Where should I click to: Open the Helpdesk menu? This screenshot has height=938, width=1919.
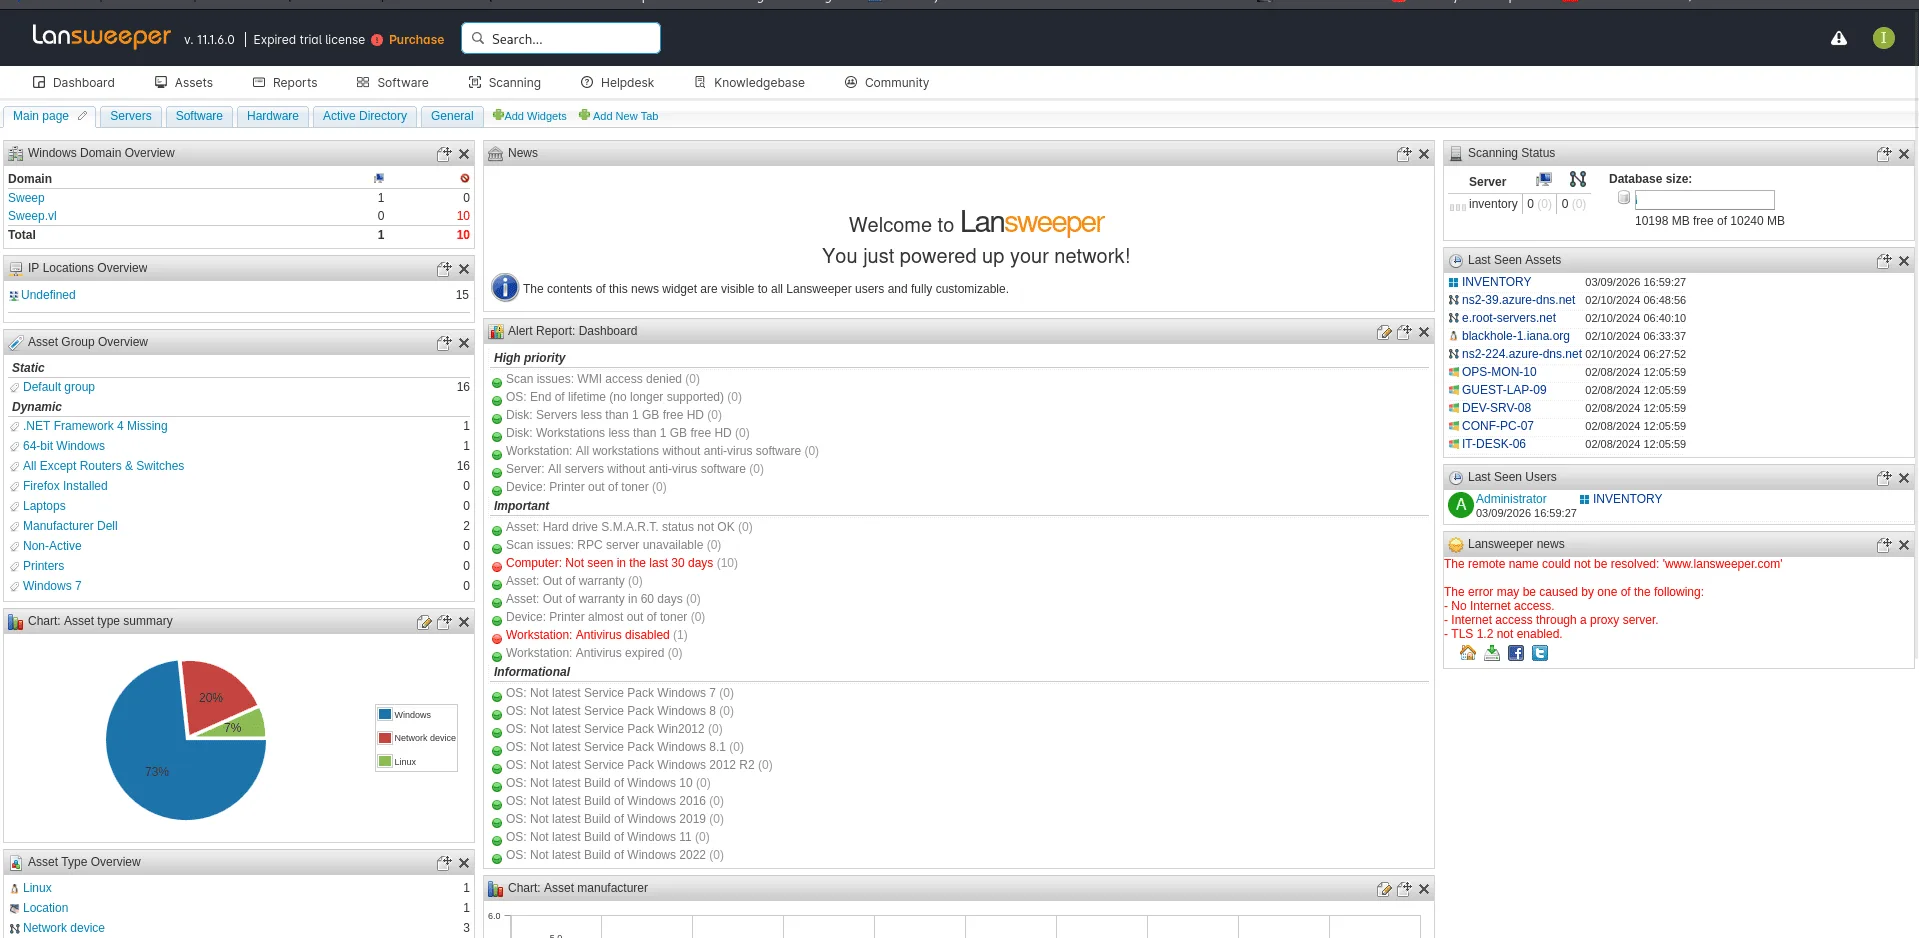click(618, 83)
